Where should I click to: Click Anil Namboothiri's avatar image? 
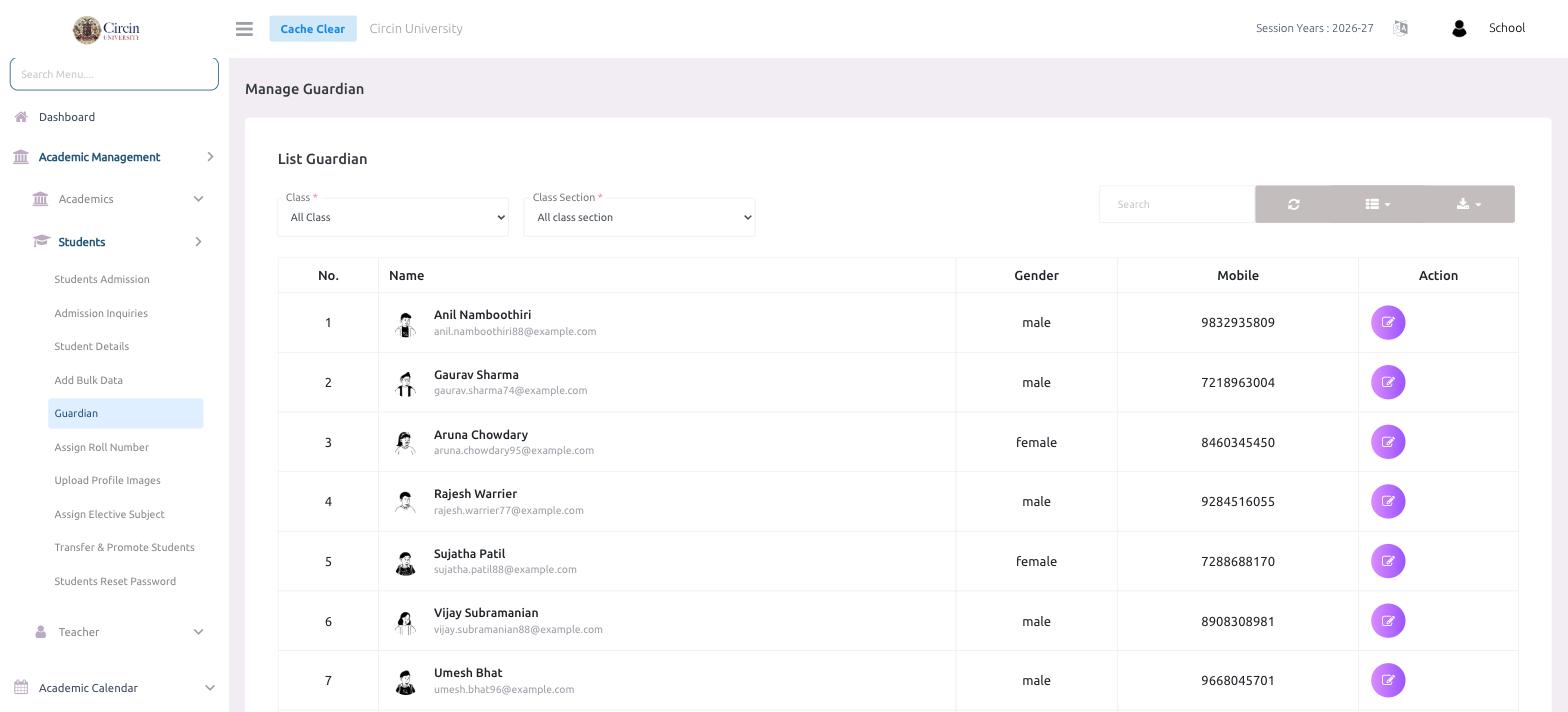(x=405, y=324)
